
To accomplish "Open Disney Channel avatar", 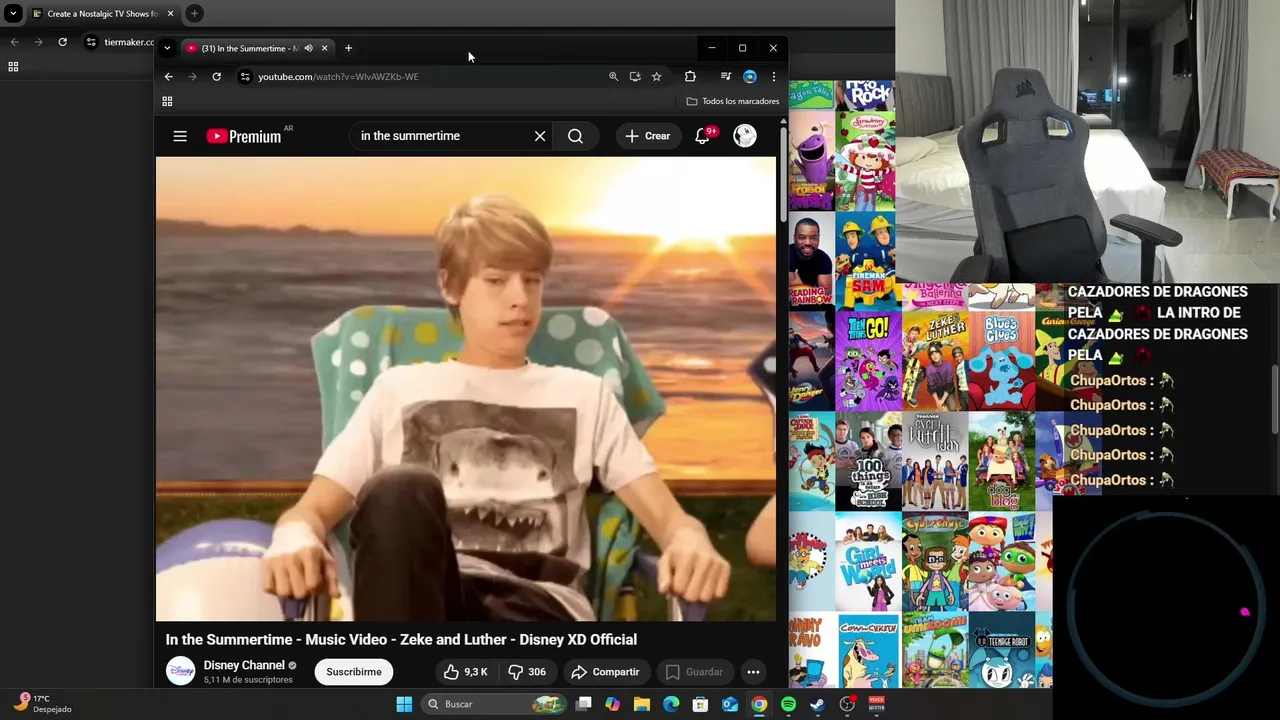I will tap(181, 671).
